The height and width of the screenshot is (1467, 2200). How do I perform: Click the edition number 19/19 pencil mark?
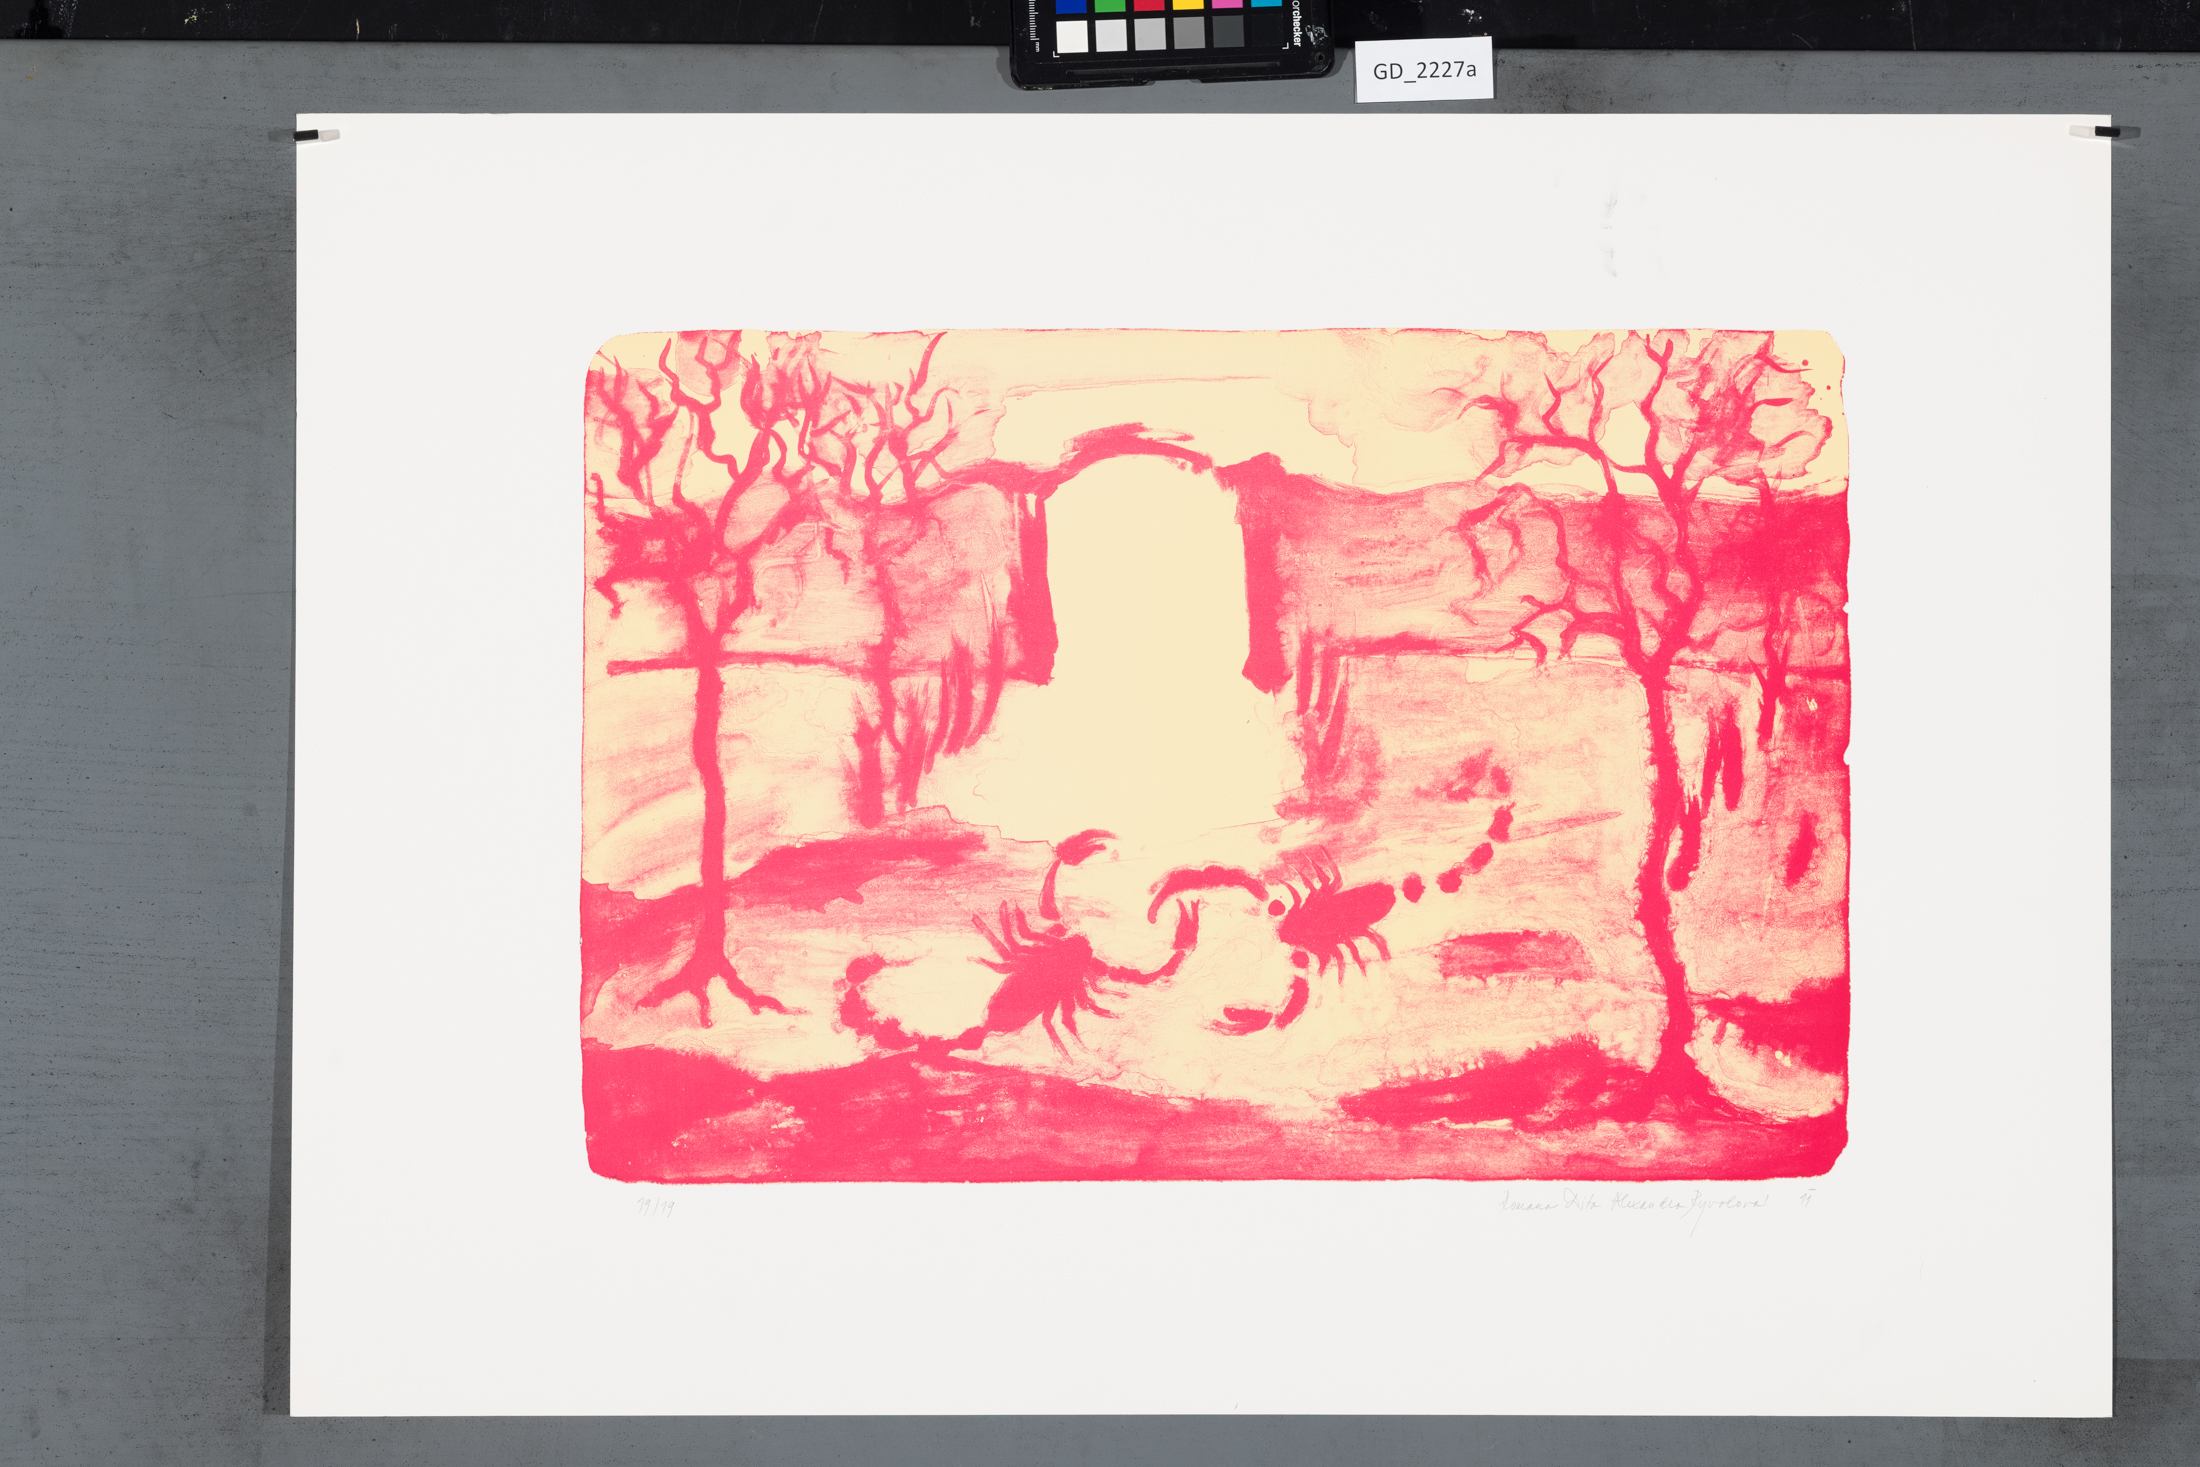(x=656, y=1207)
